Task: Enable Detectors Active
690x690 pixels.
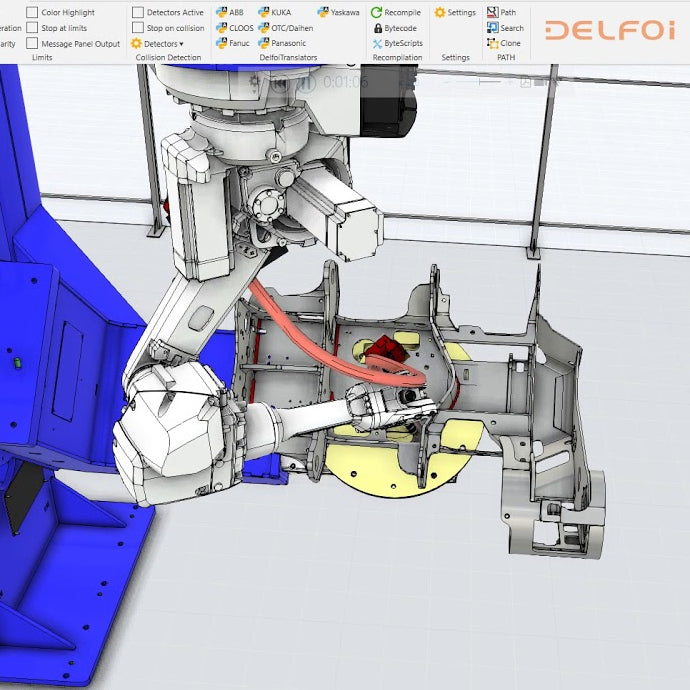Action: click(138, 13)
